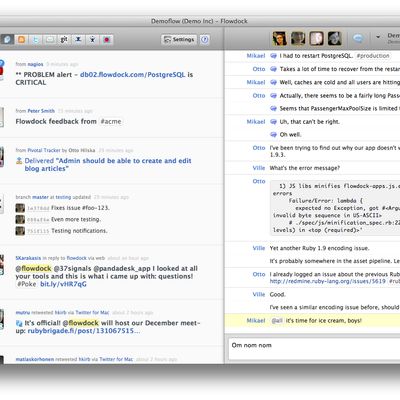The height and width of the screenshot is (400, 400).
Task: Open the flow selector dropdown arrow
Action: (378, 37)
